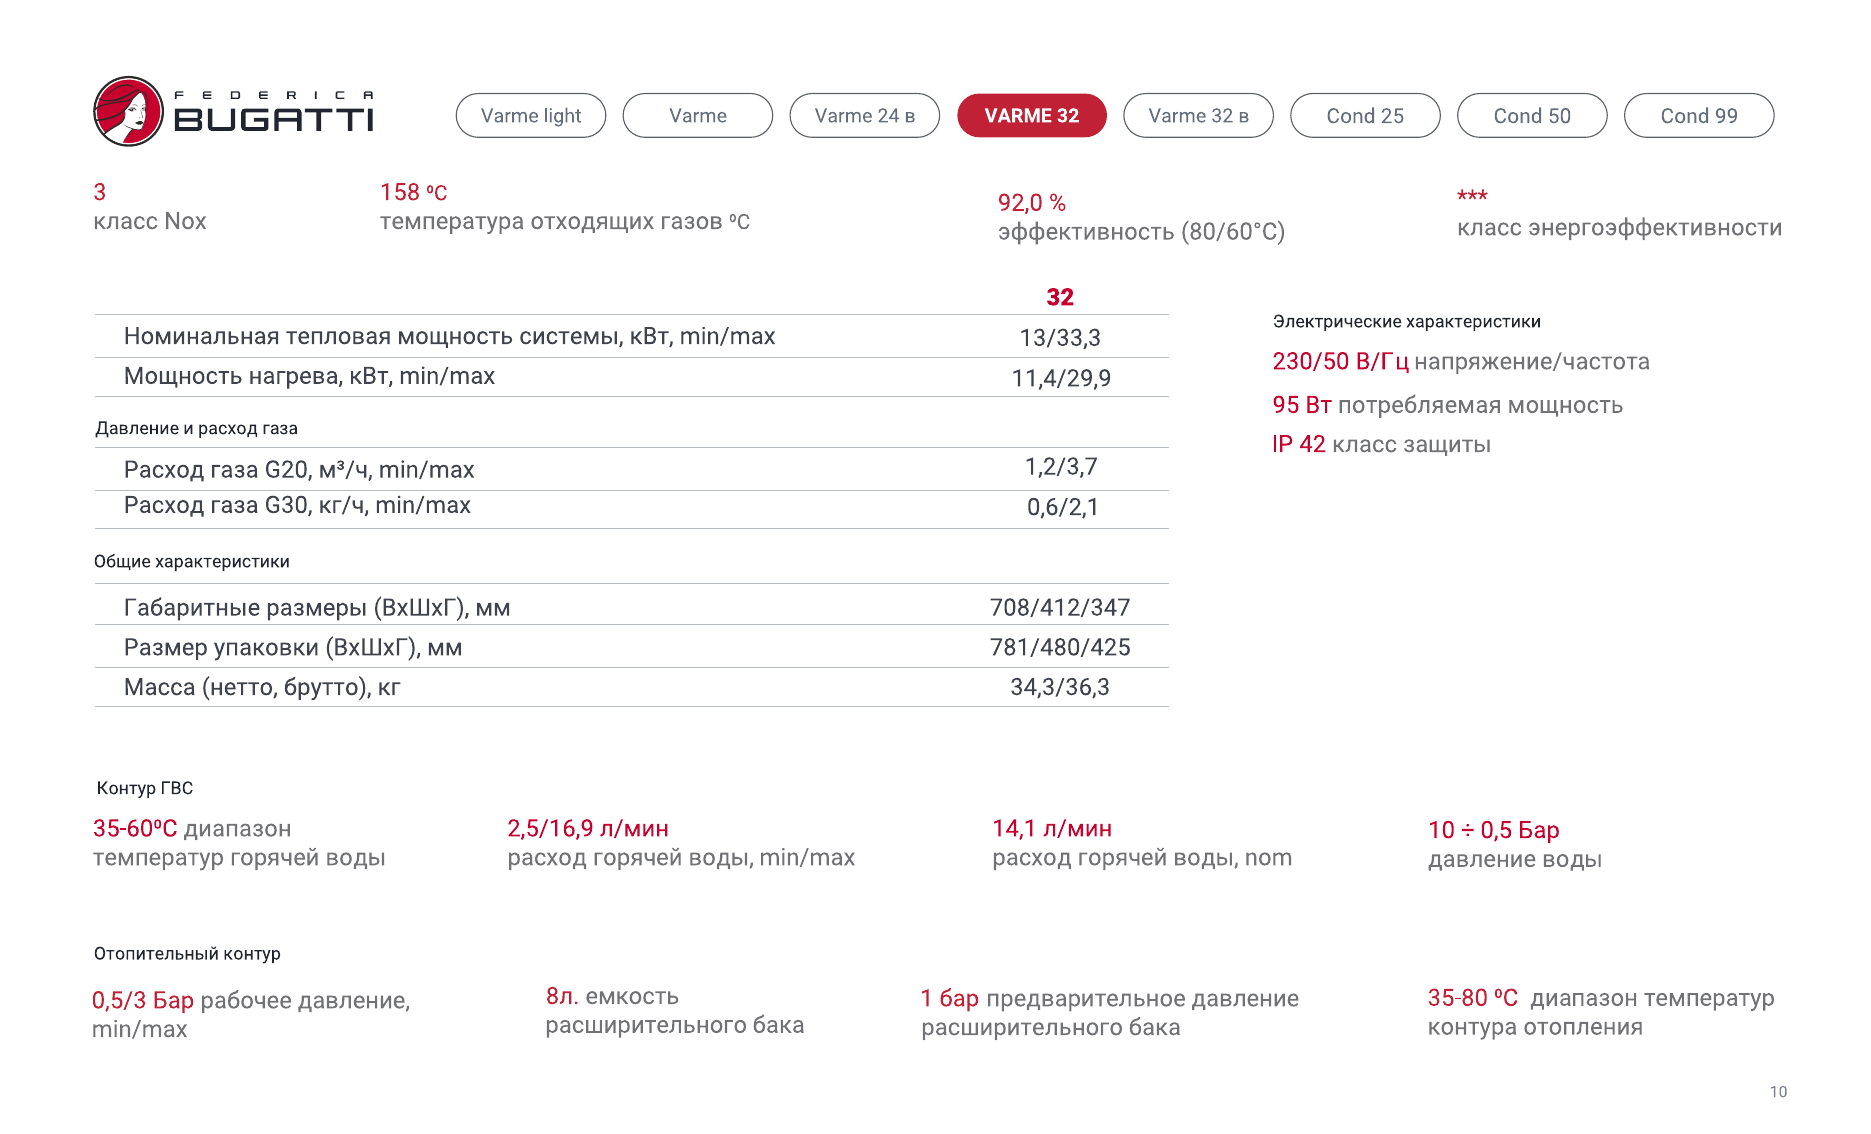Open the Varme model tab
Viewport: 1871px width, 1134px height.
point(697,116)
